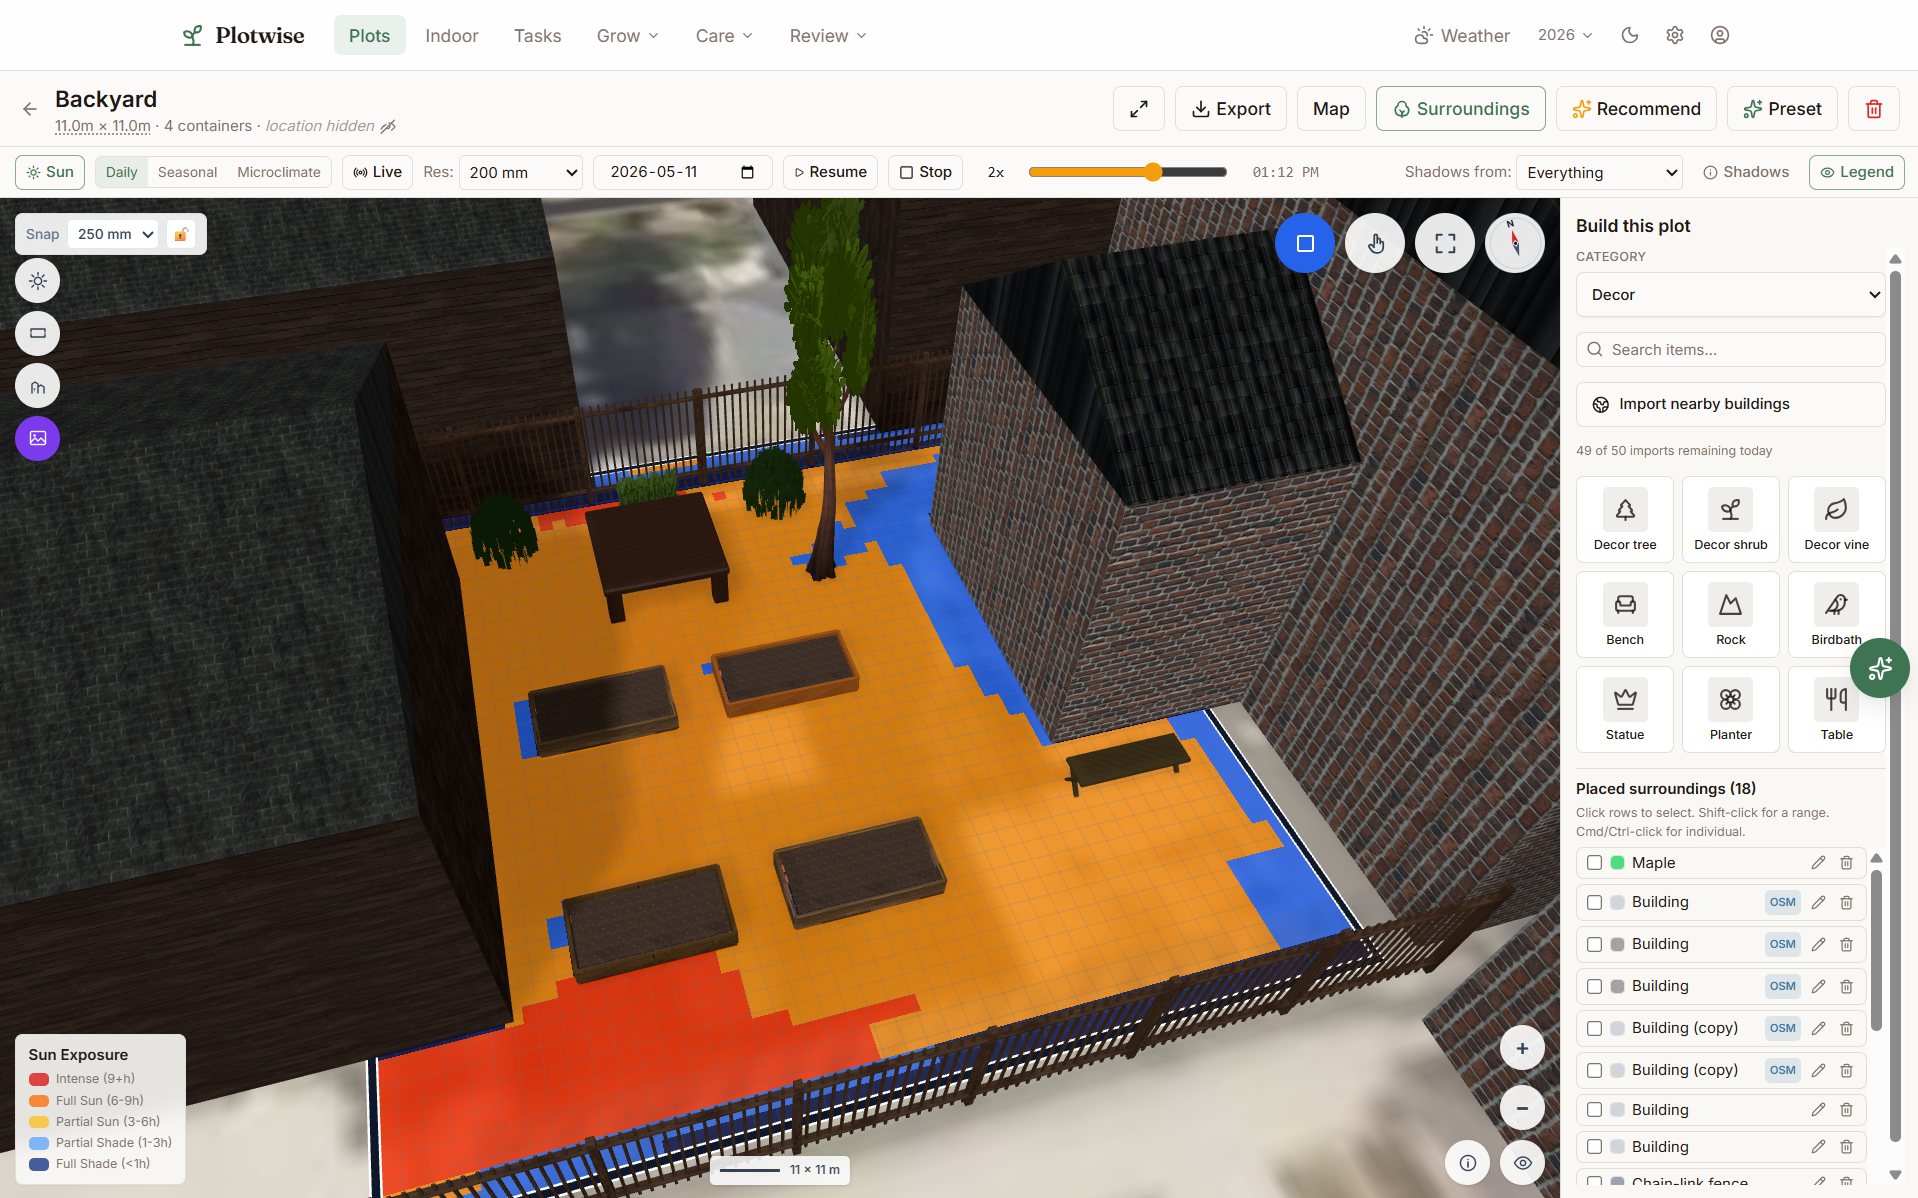Open the 2026 year selector
This screenshot has height=1198, width=1918.
(1565, 35)
